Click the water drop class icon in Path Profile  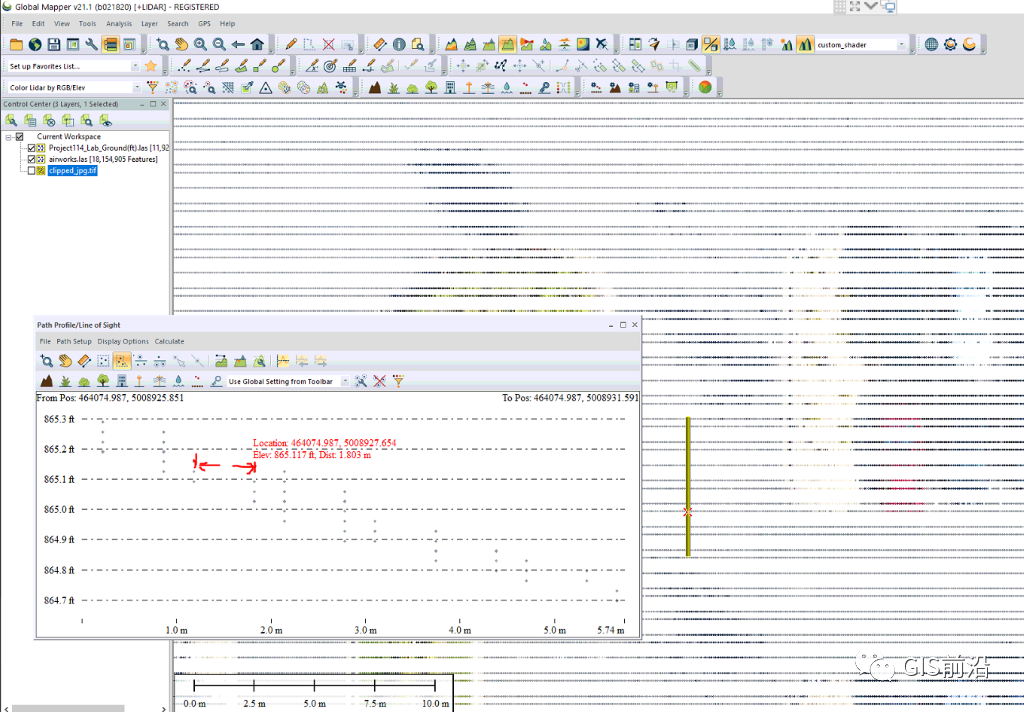pyautogui.click(x=178, y=381)
